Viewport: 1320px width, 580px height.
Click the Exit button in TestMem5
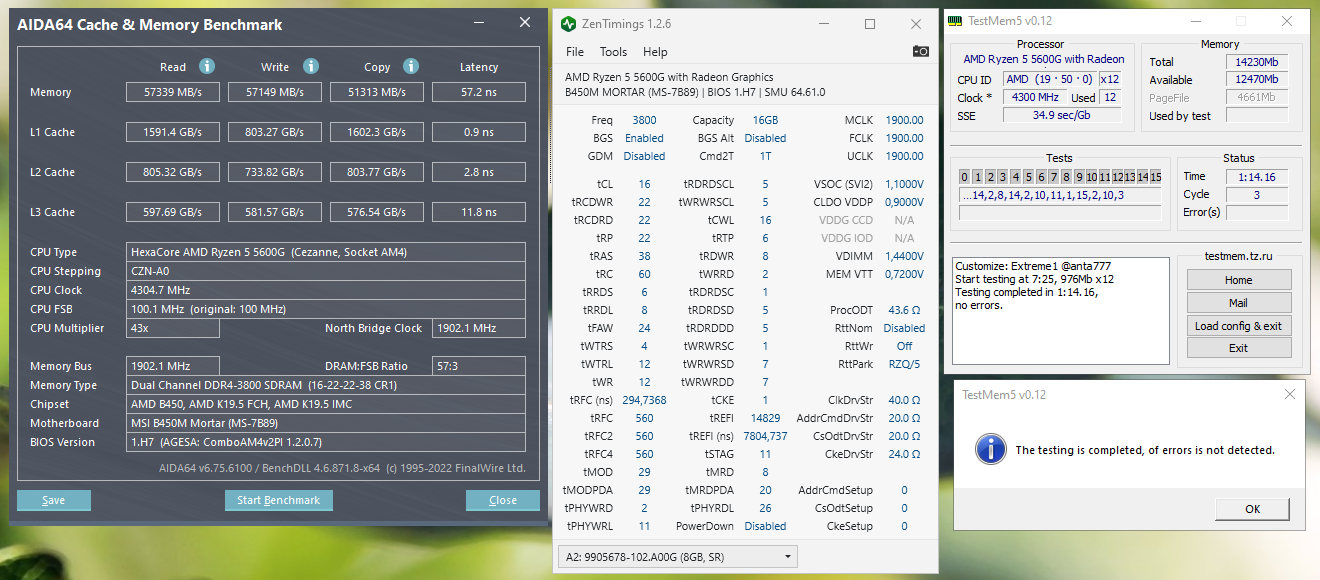(1239, 348)
